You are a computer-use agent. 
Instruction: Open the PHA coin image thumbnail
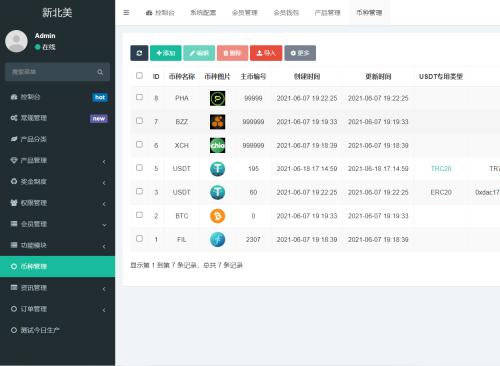click(x=217, y=98)
